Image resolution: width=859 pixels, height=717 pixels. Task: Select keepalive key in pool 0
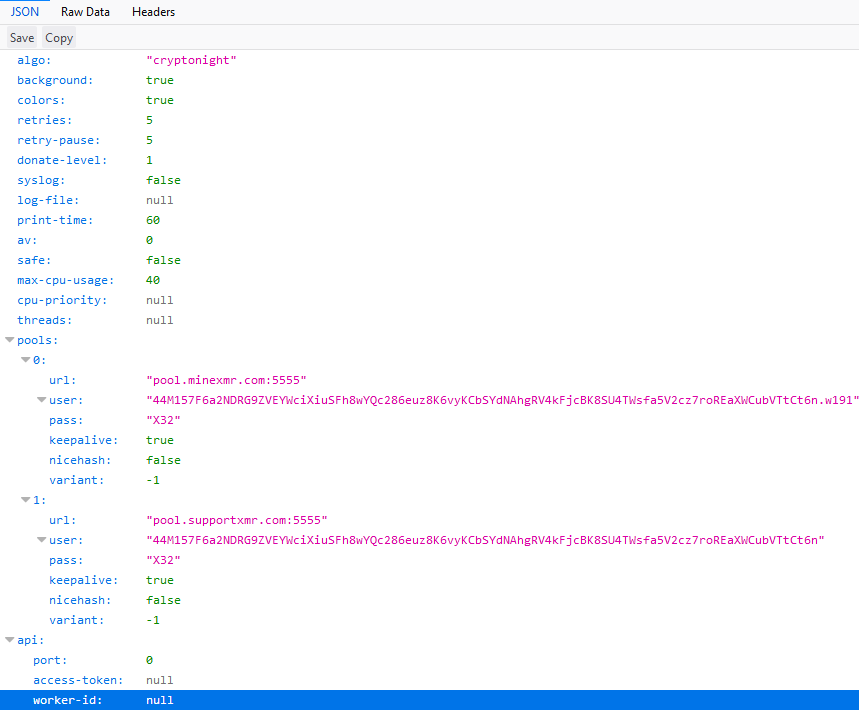coord(84,440)
